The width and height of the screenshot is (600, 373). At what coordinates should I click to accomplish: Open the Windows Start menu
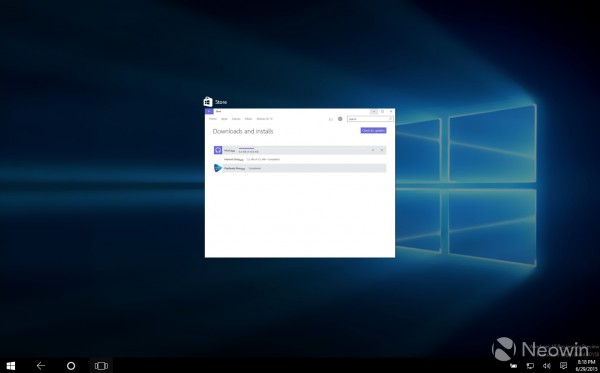tap(11, 366)
